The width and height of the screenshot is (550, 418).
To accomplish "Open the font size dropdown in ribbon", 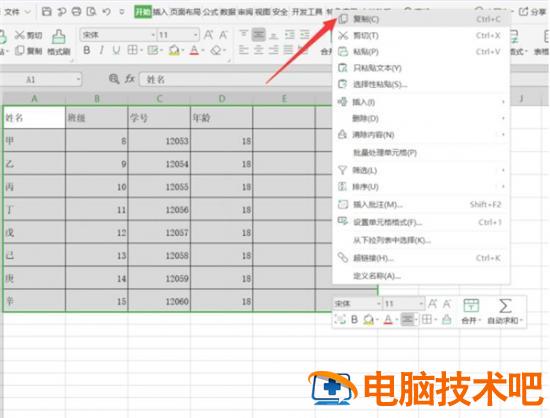I will pyautogui.click(x=196, y=35).
